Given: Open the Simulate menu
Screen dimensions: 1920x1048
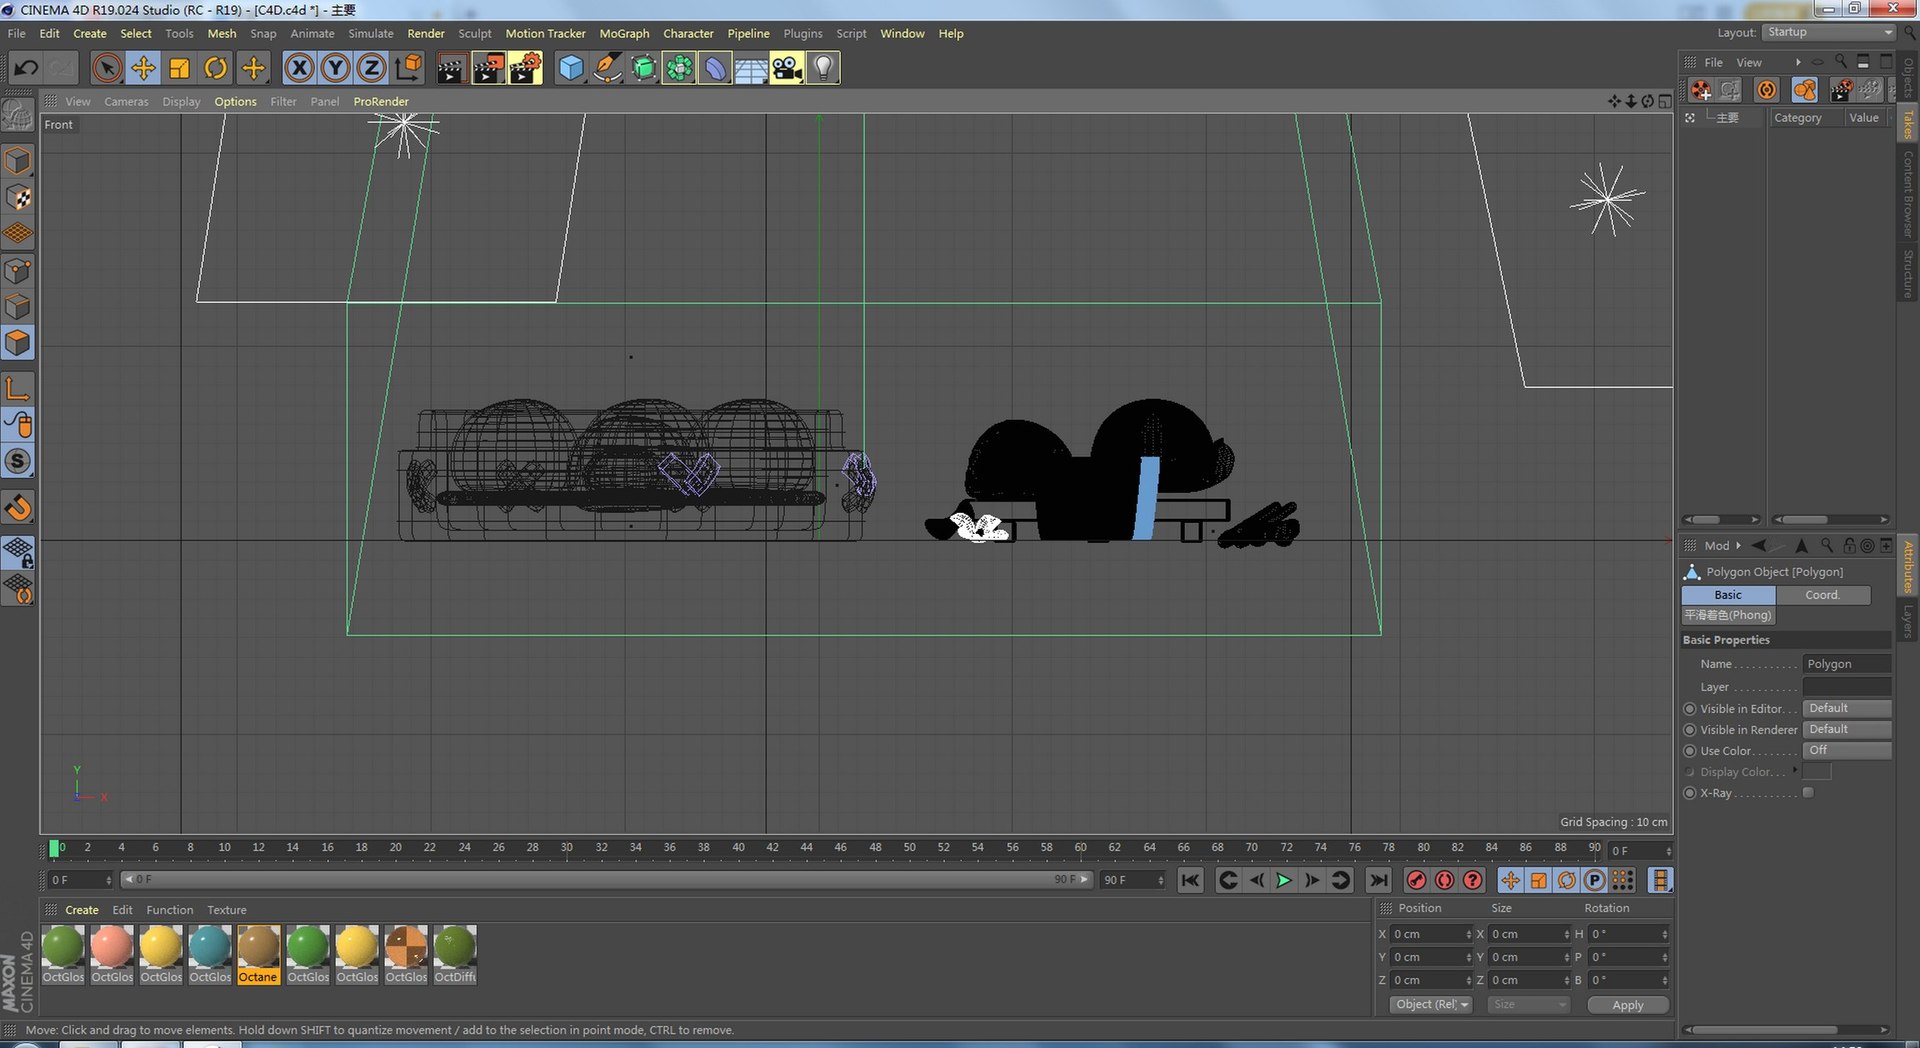Looking at the screenshot, I should click(370, 33).
